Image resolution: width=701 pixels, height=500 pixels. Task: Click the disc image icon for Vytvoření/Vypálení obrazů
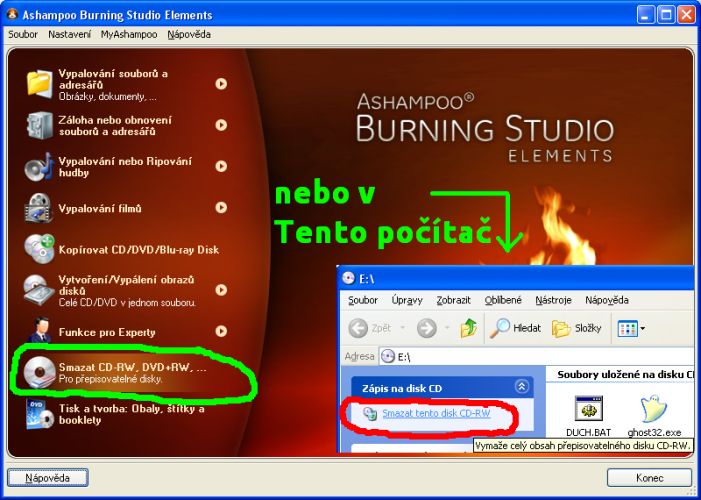pyautogui.click(x=40, y=290)
